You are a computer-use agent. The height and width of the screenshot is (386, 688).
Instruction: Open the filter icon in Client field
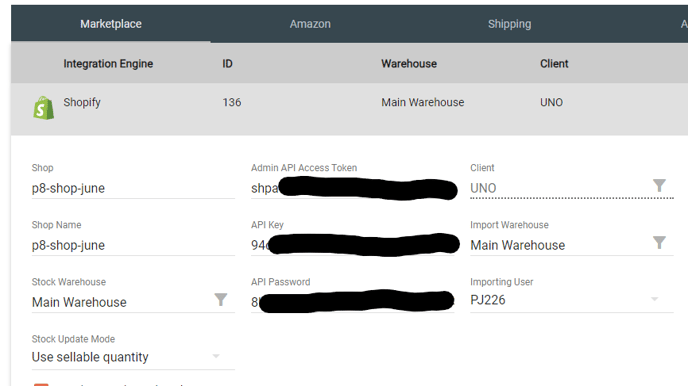[659, 186]
